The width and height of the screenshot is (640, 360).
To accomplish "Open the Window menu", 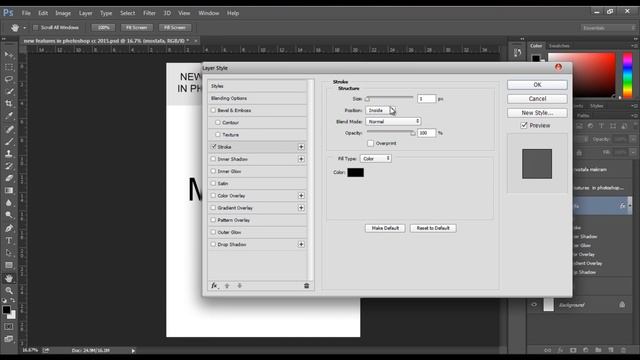I will tap(209, 13).
